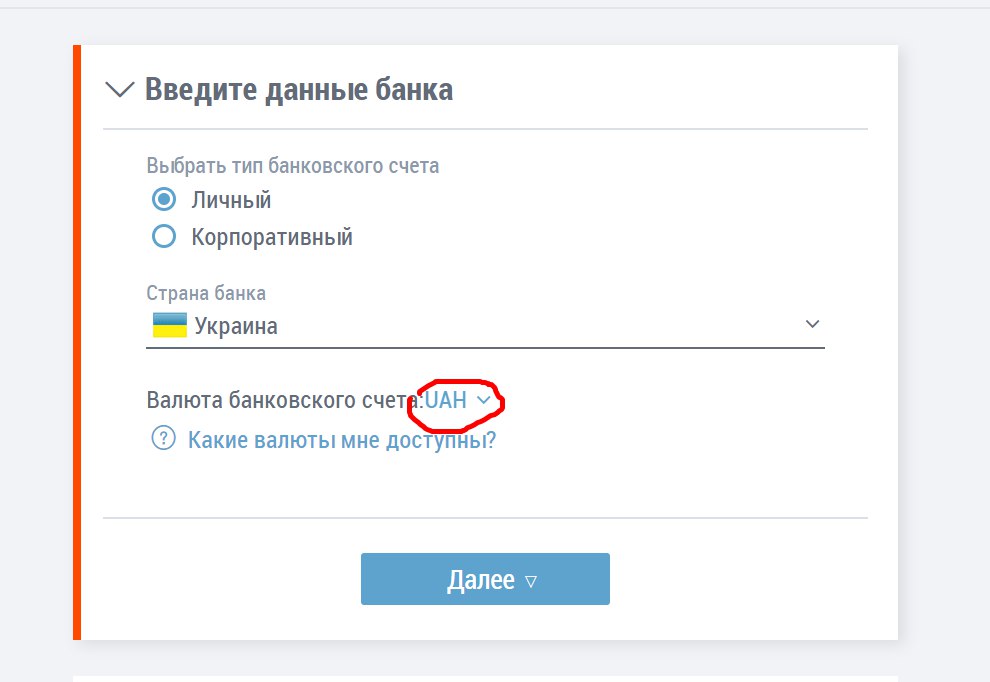
Task: Select the Личный radio button
Action: (x=163, y=199)
